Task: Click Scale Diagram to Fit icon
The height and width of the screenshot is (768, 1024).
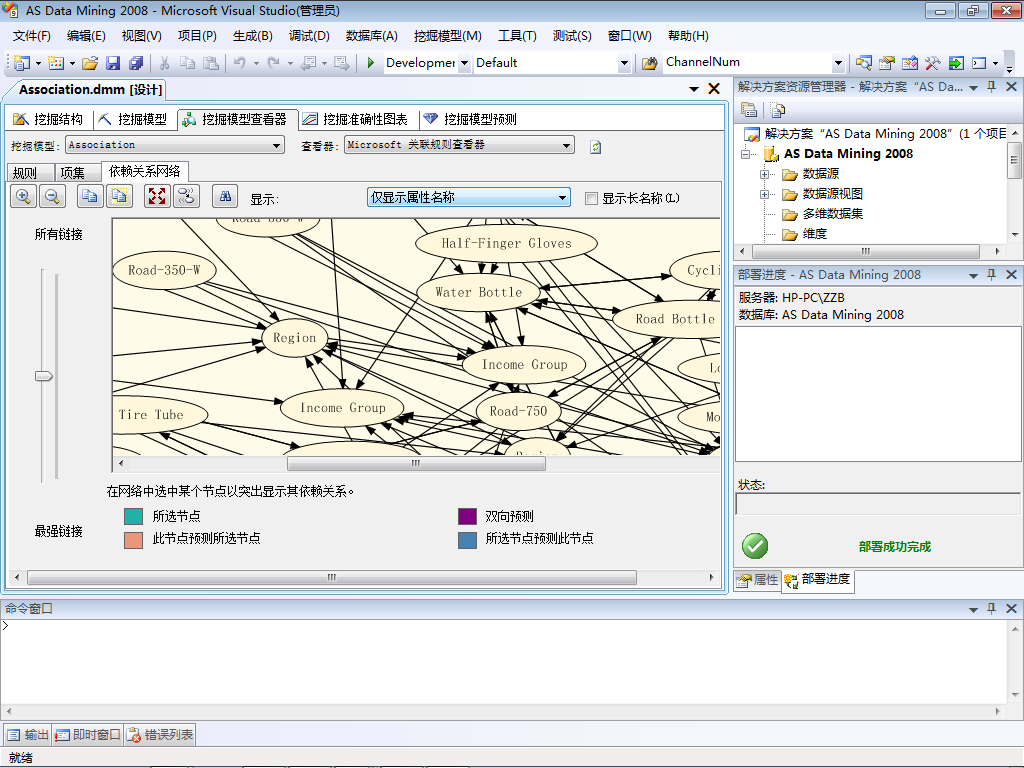Action: tap(157, 197)
